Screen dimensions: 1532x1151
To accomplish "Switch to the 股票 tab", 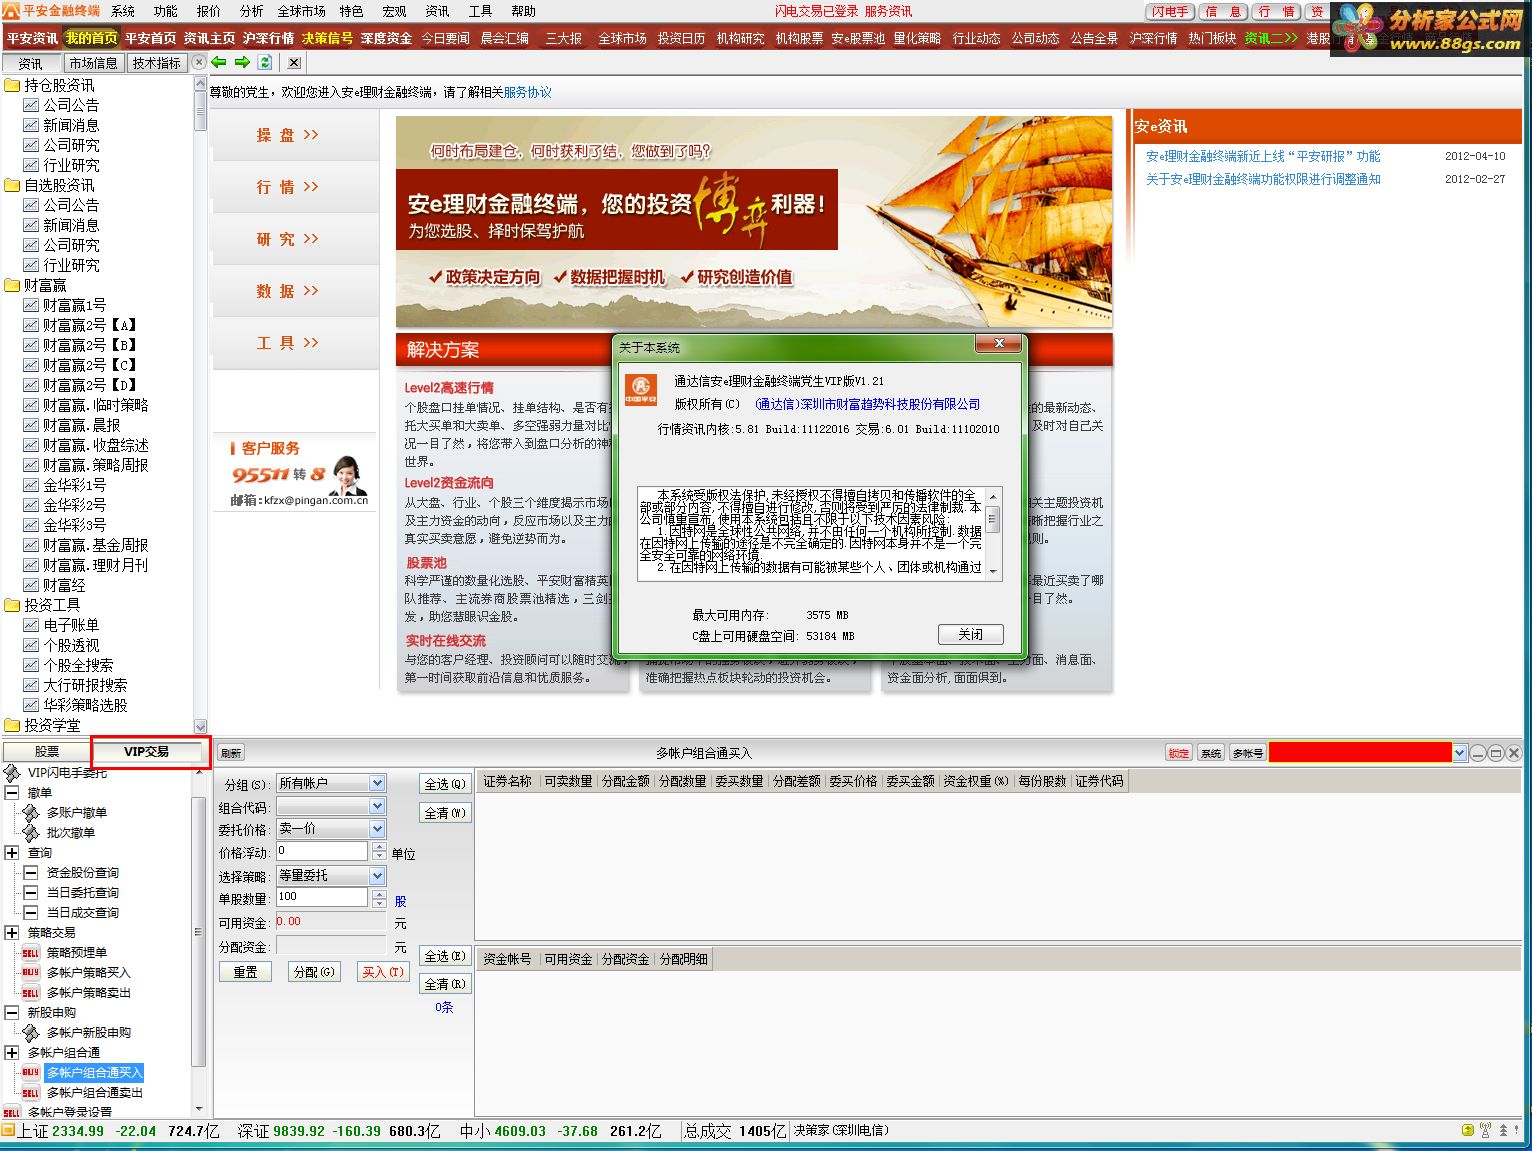I will pos(46,752).
